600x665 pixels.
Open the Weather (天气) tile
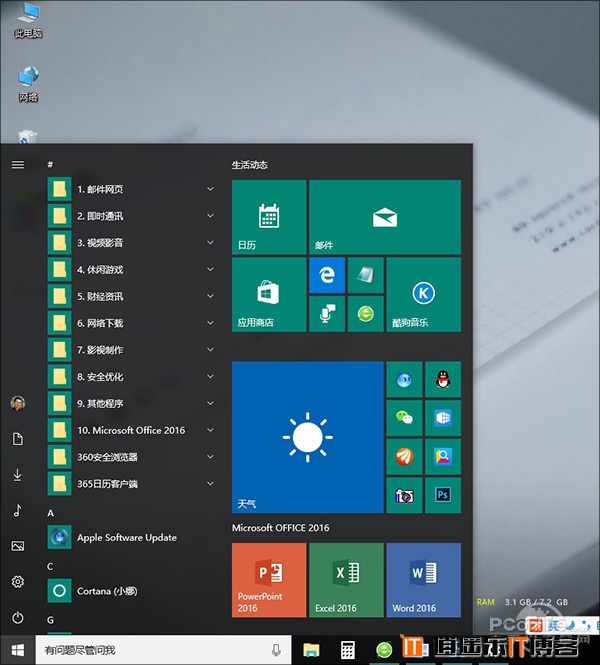[308, 437]
